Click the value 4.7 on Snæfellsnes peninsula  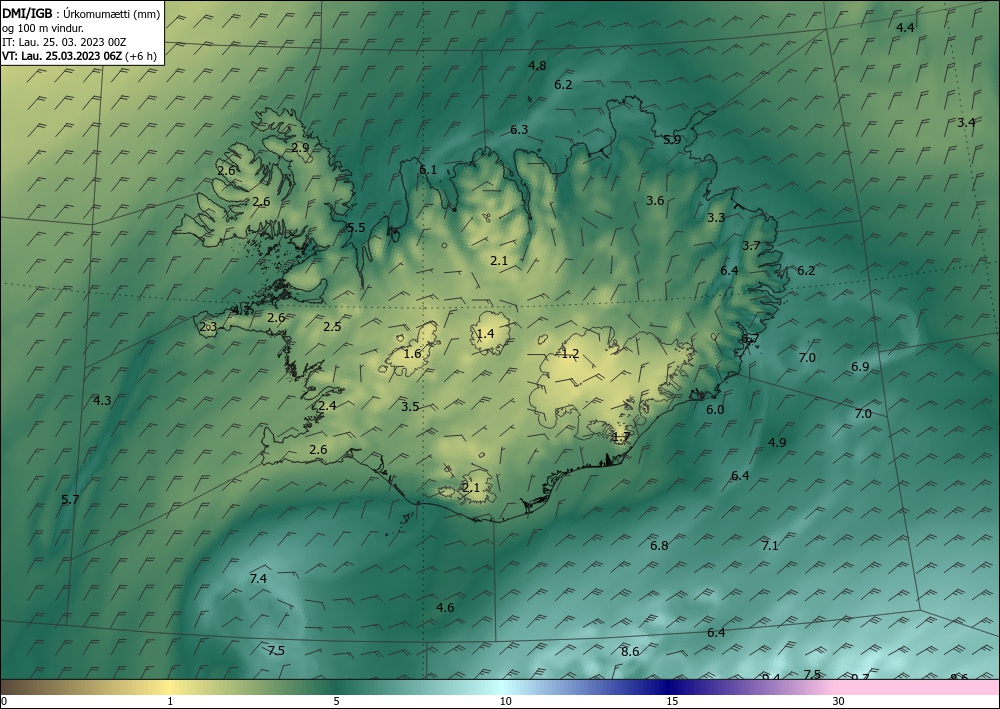pyautogui.click(x=242, y=311)
